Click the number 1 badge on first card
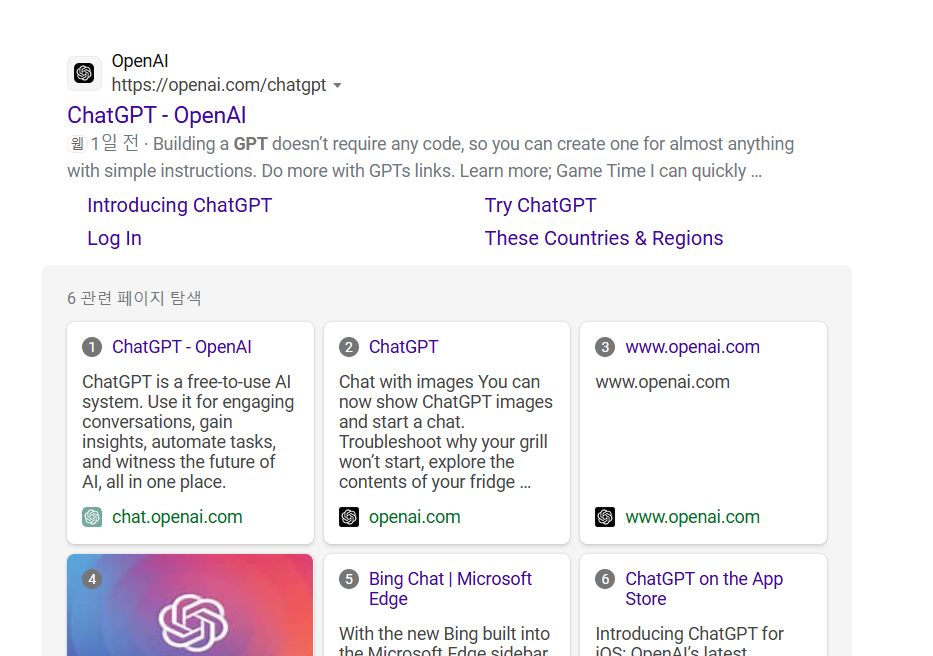 (92, 347)
